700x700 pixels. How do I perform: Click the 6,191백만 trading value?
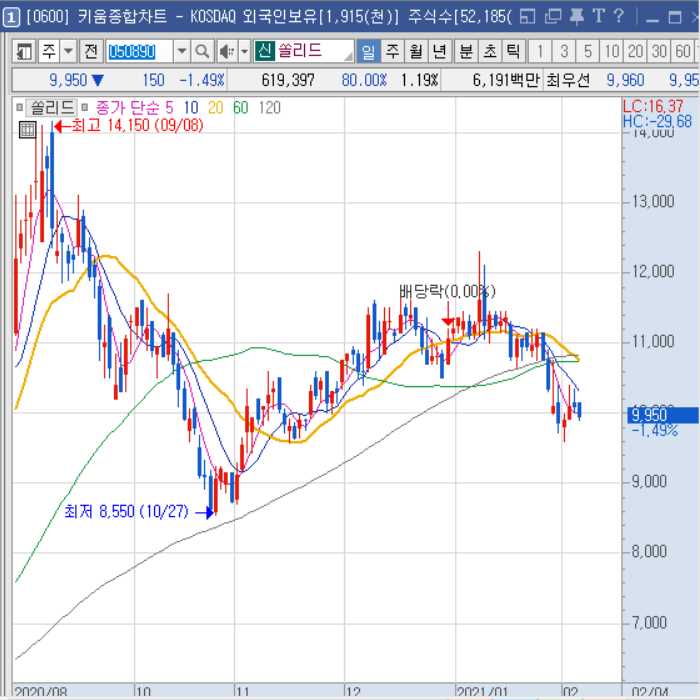506,80
